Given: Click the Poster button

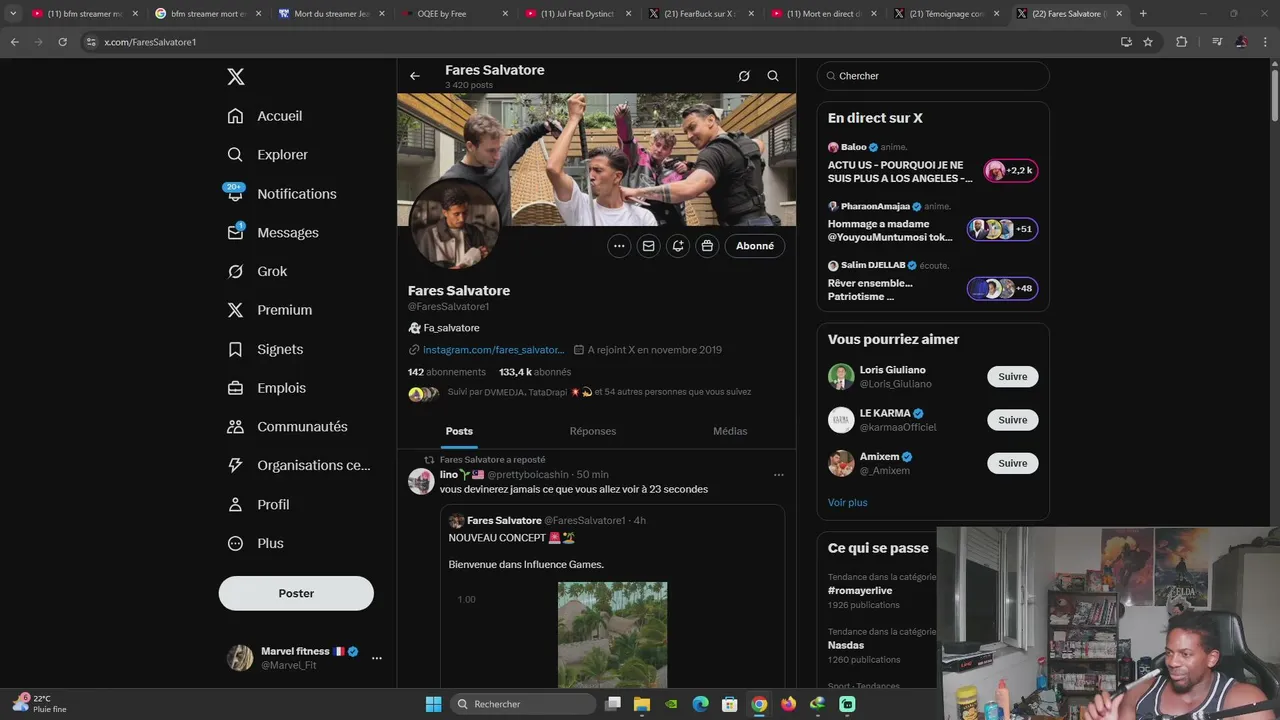Looking at the screenshot, I should (296, 593).
